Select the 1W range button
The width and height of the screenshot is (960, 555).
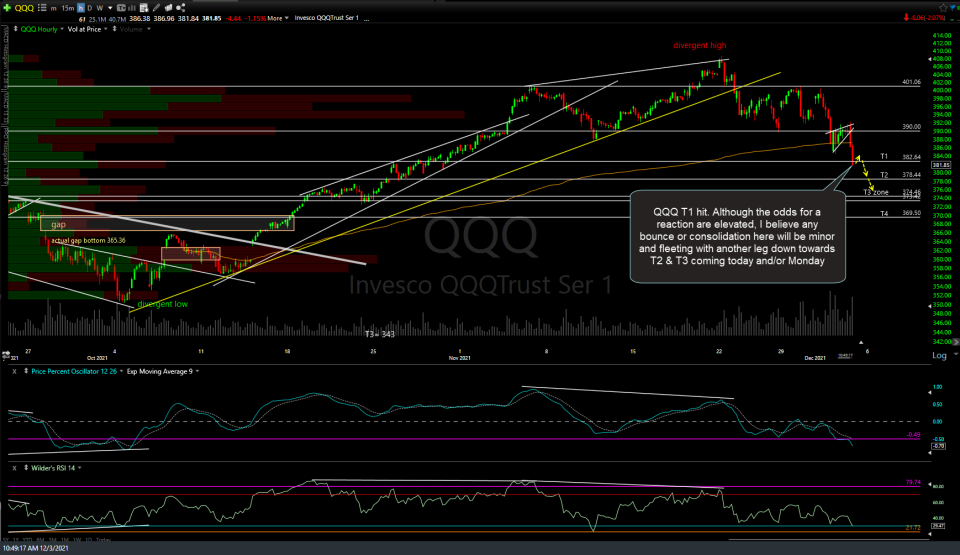point(77,540)
